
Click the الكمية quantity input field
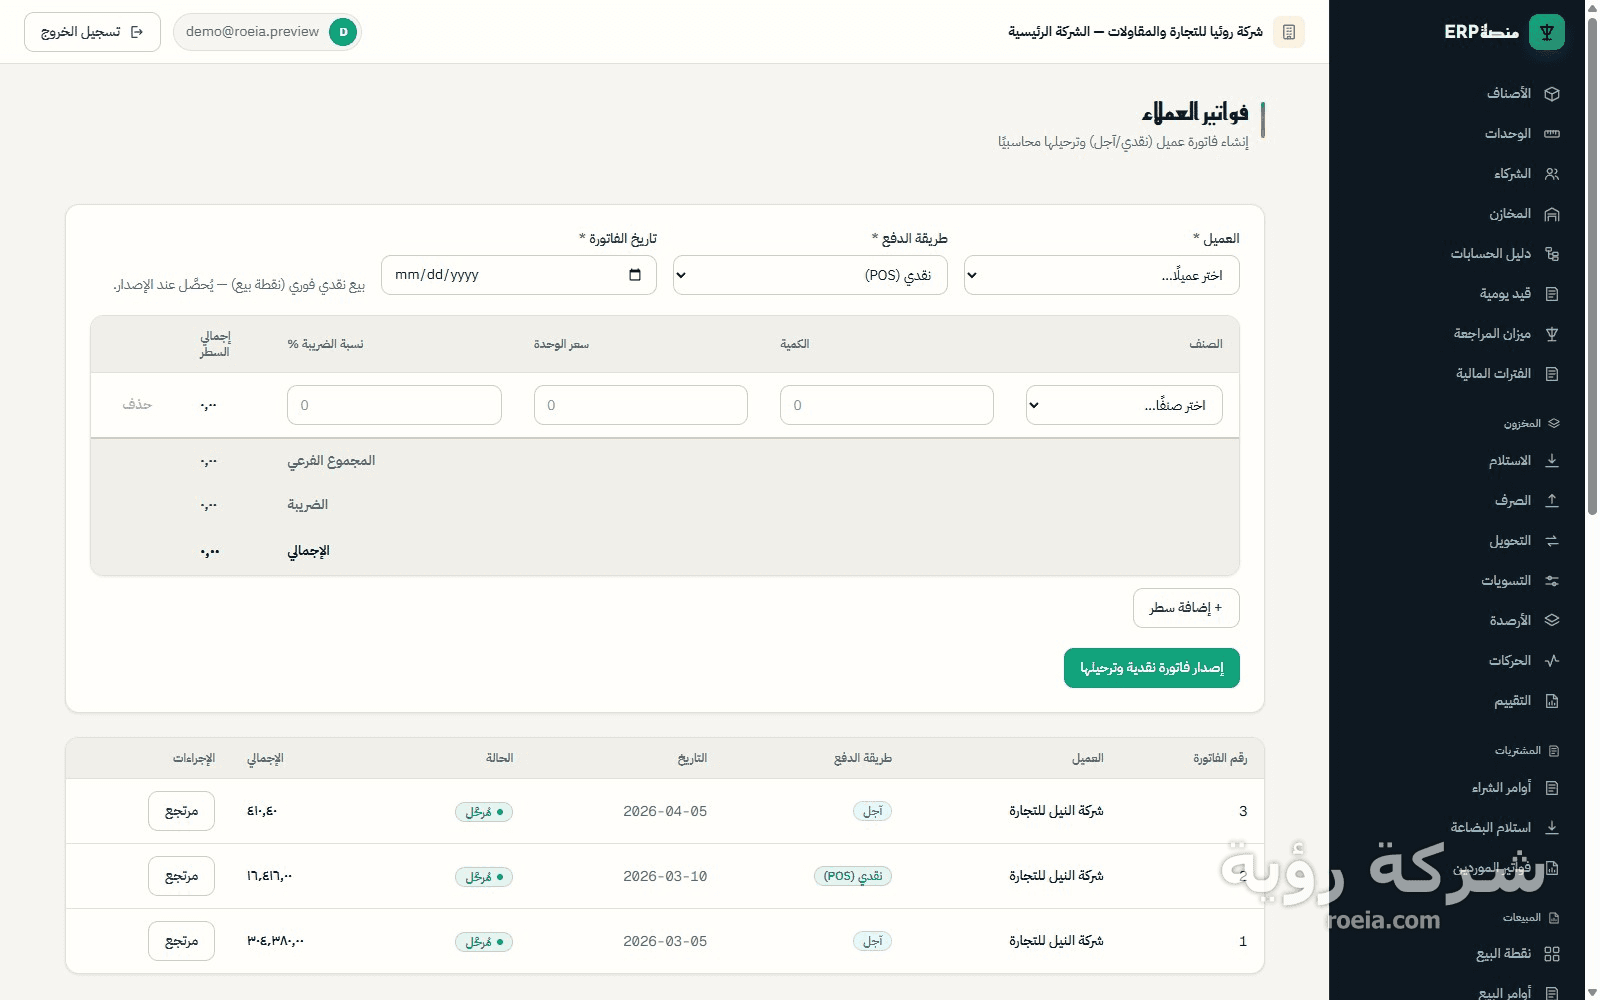887,405
